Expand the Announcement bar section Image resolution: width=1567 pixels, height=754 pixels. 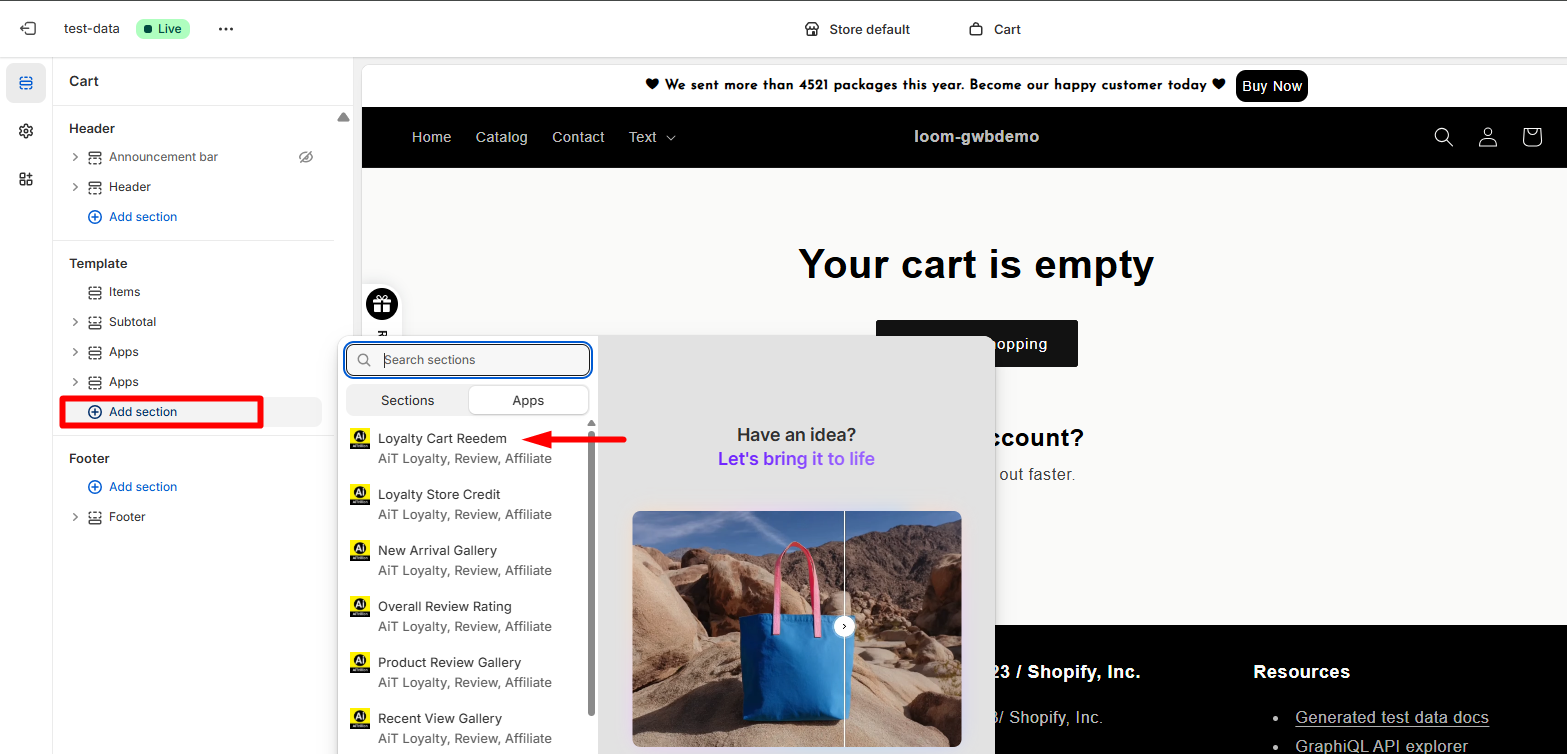pyautogui.click(x=75, y=157)
